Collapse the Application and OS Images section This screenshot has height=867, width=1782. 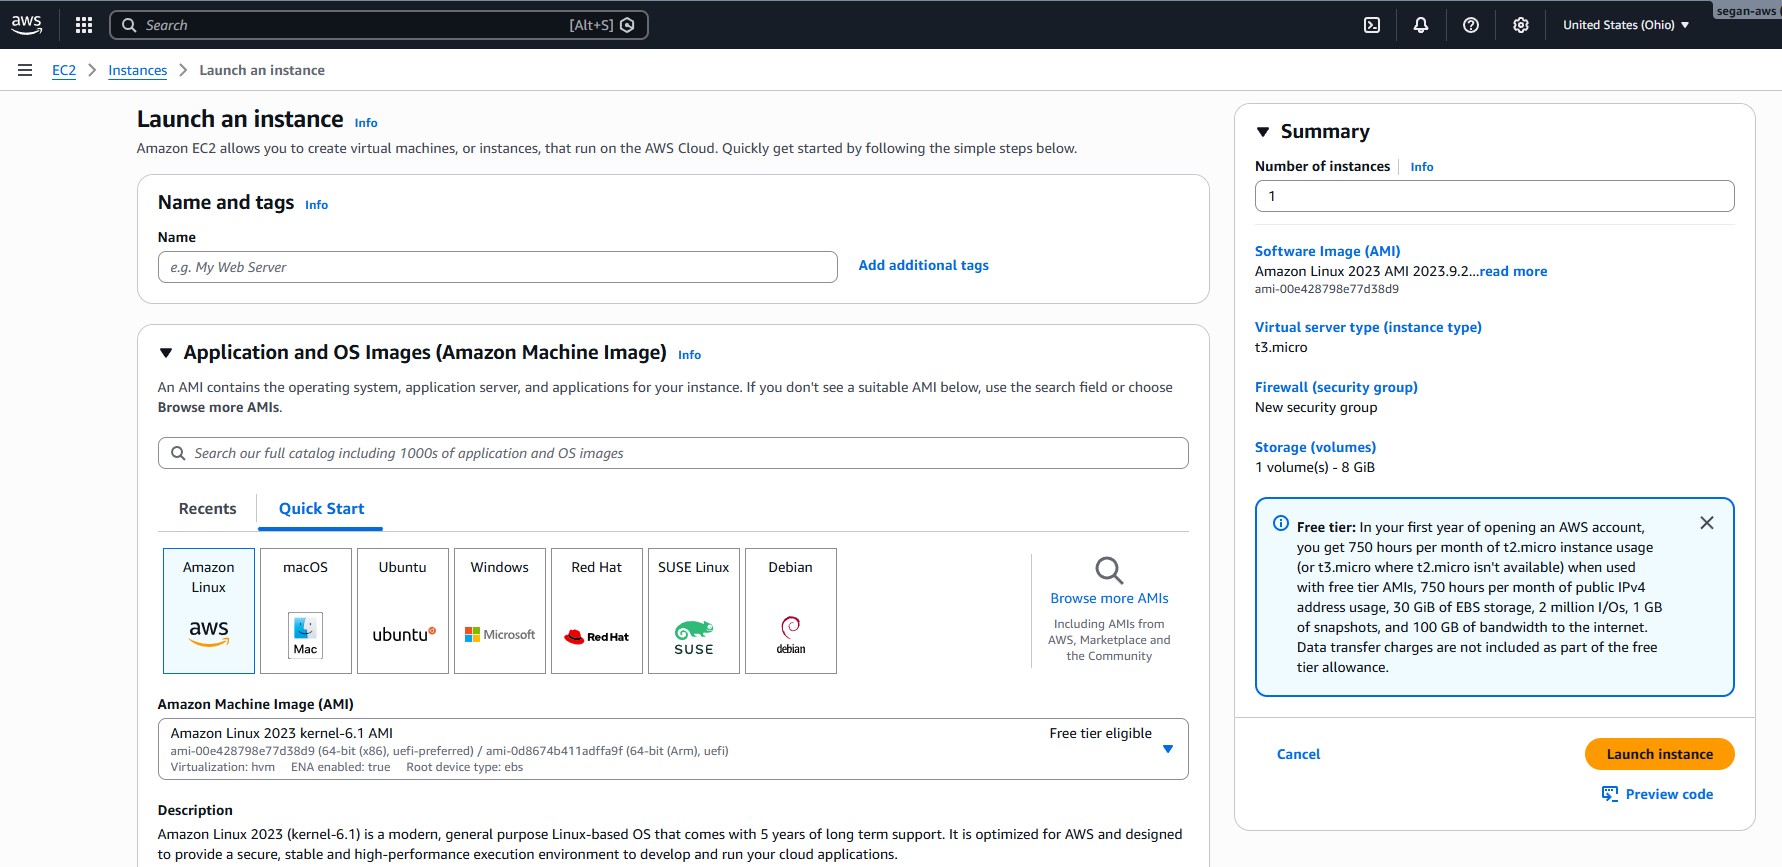coord(166,353)
